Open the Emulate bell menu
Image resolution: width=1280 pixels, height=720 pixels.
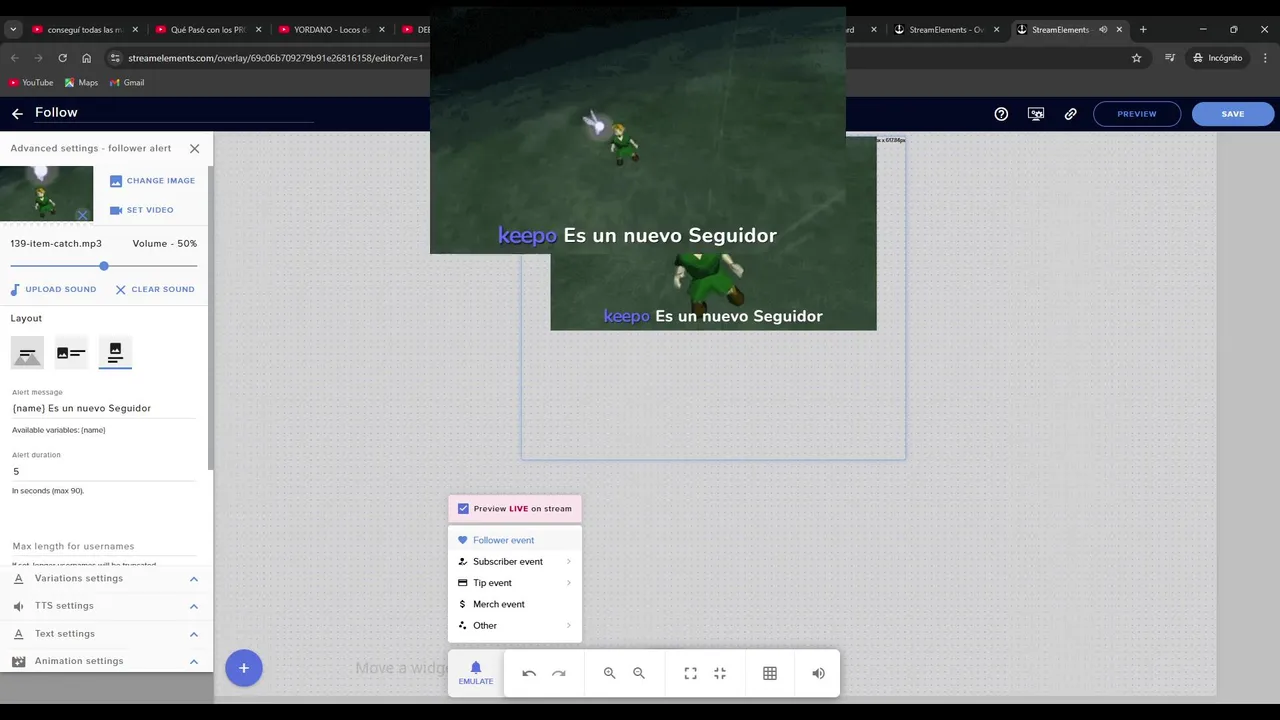[476, 673]
